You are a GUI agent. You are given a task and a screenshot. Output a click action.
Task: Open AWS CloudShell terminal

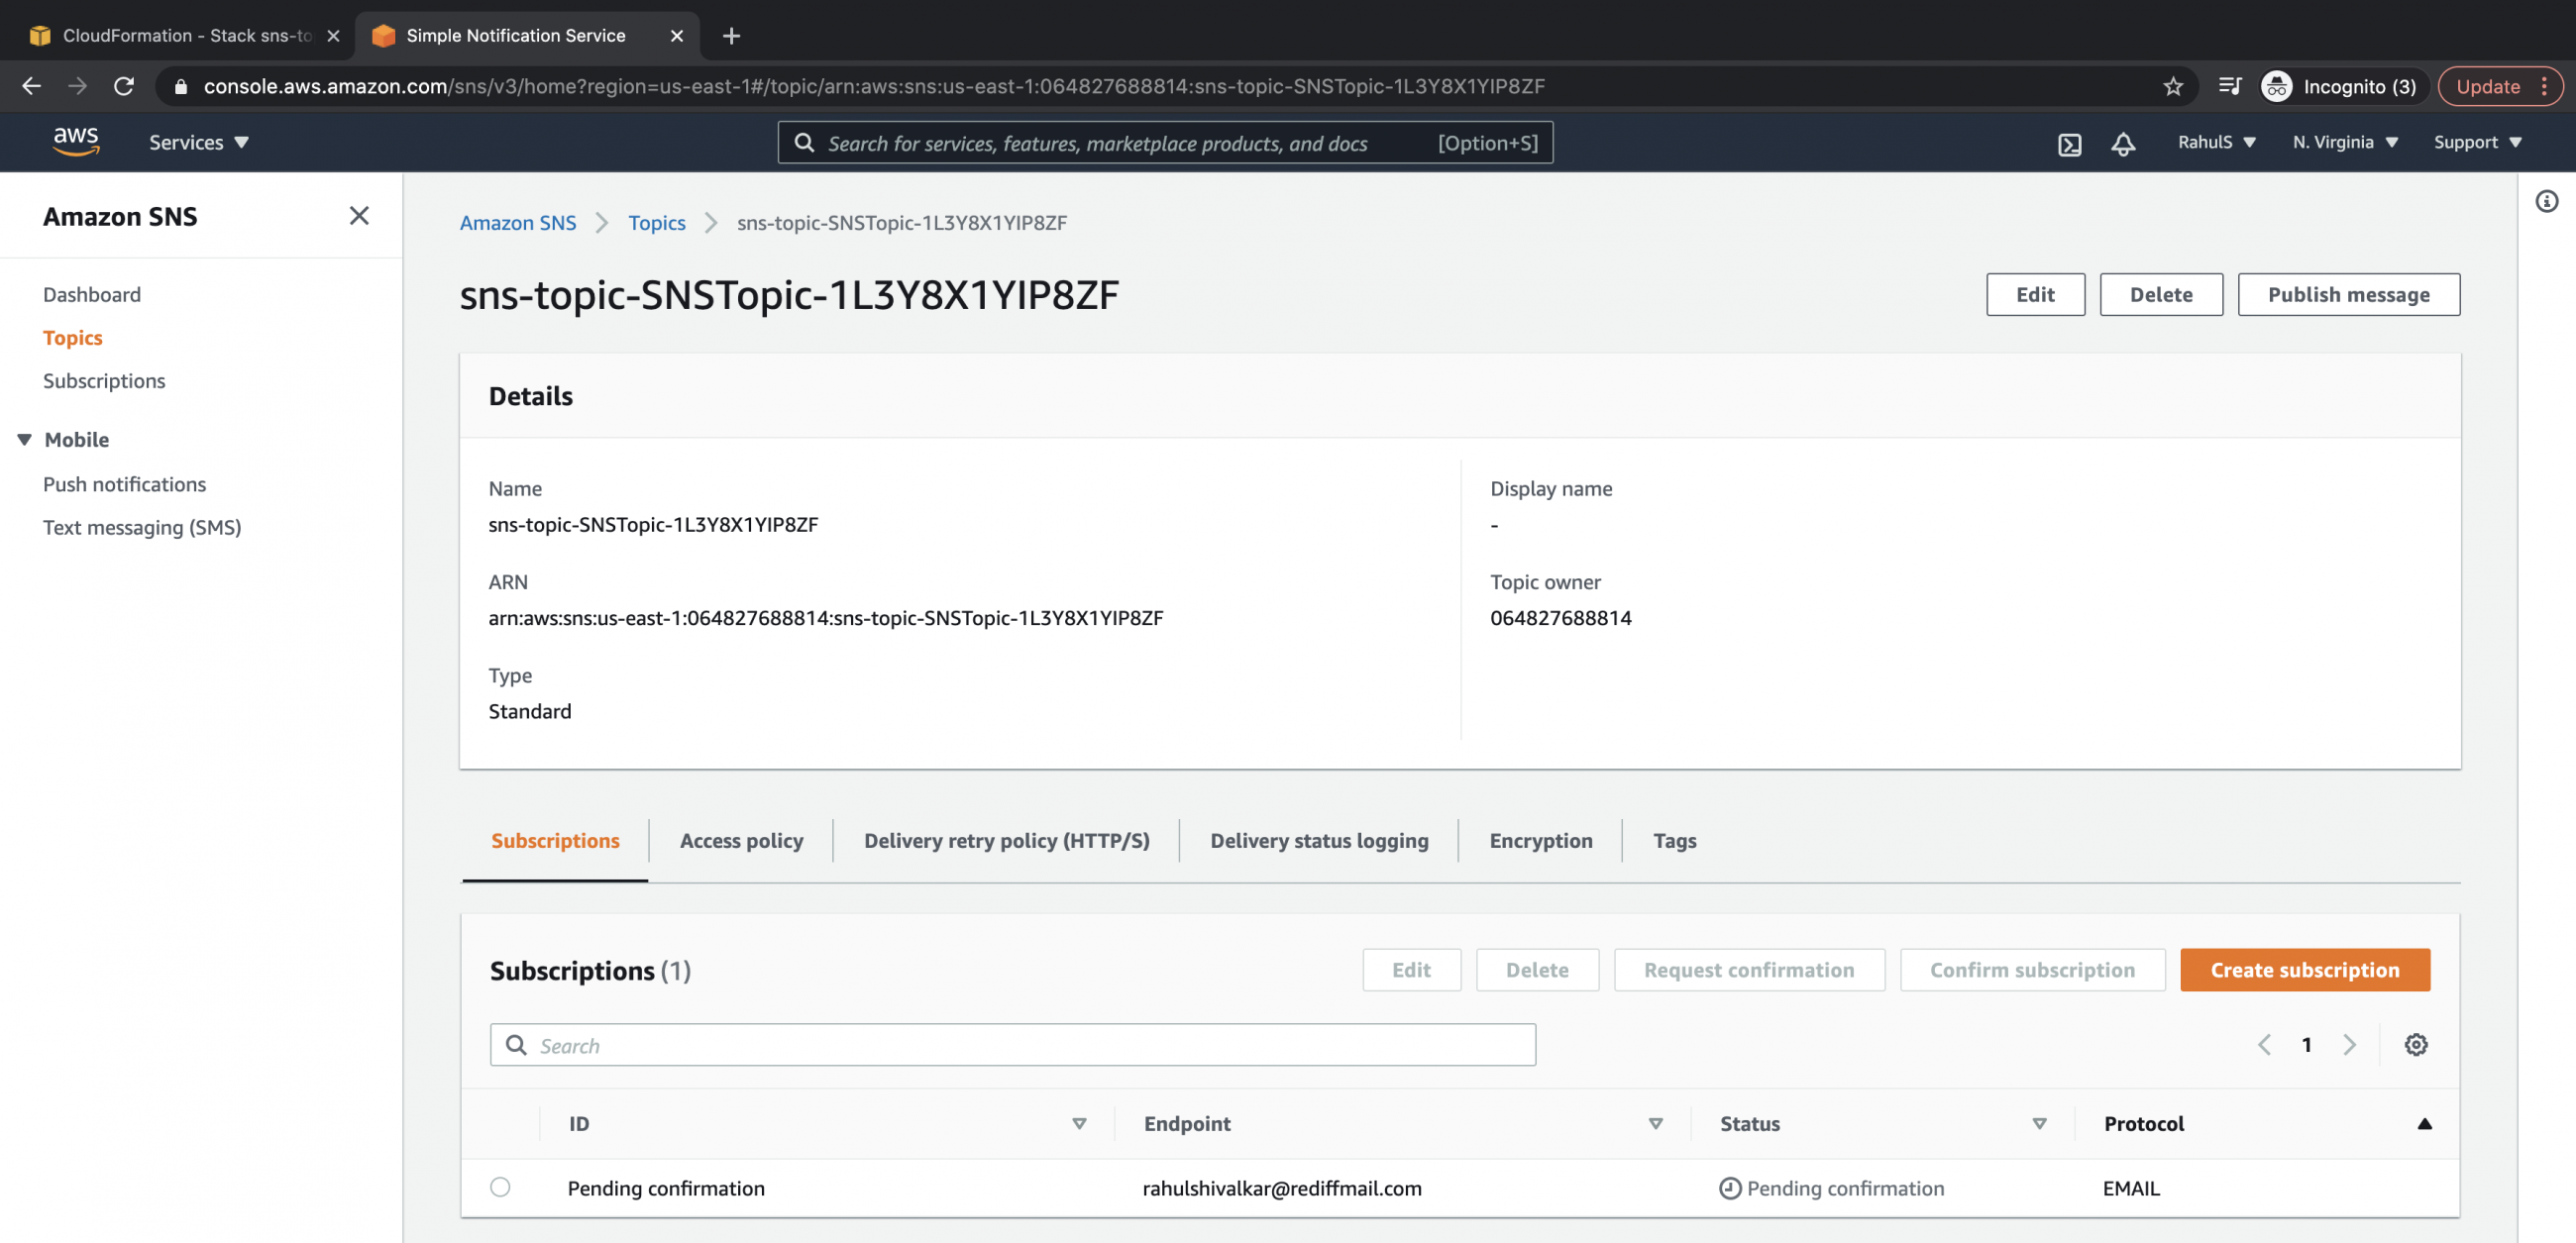click(x=2069, y=143)
